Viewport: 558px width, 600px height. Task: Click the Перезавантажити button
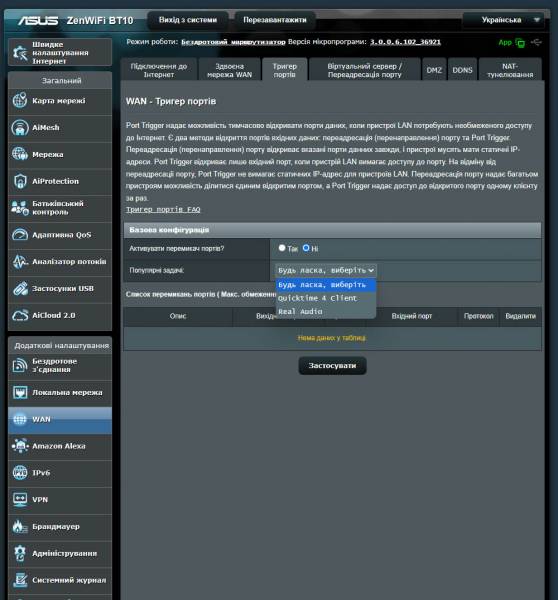(275, 20)
